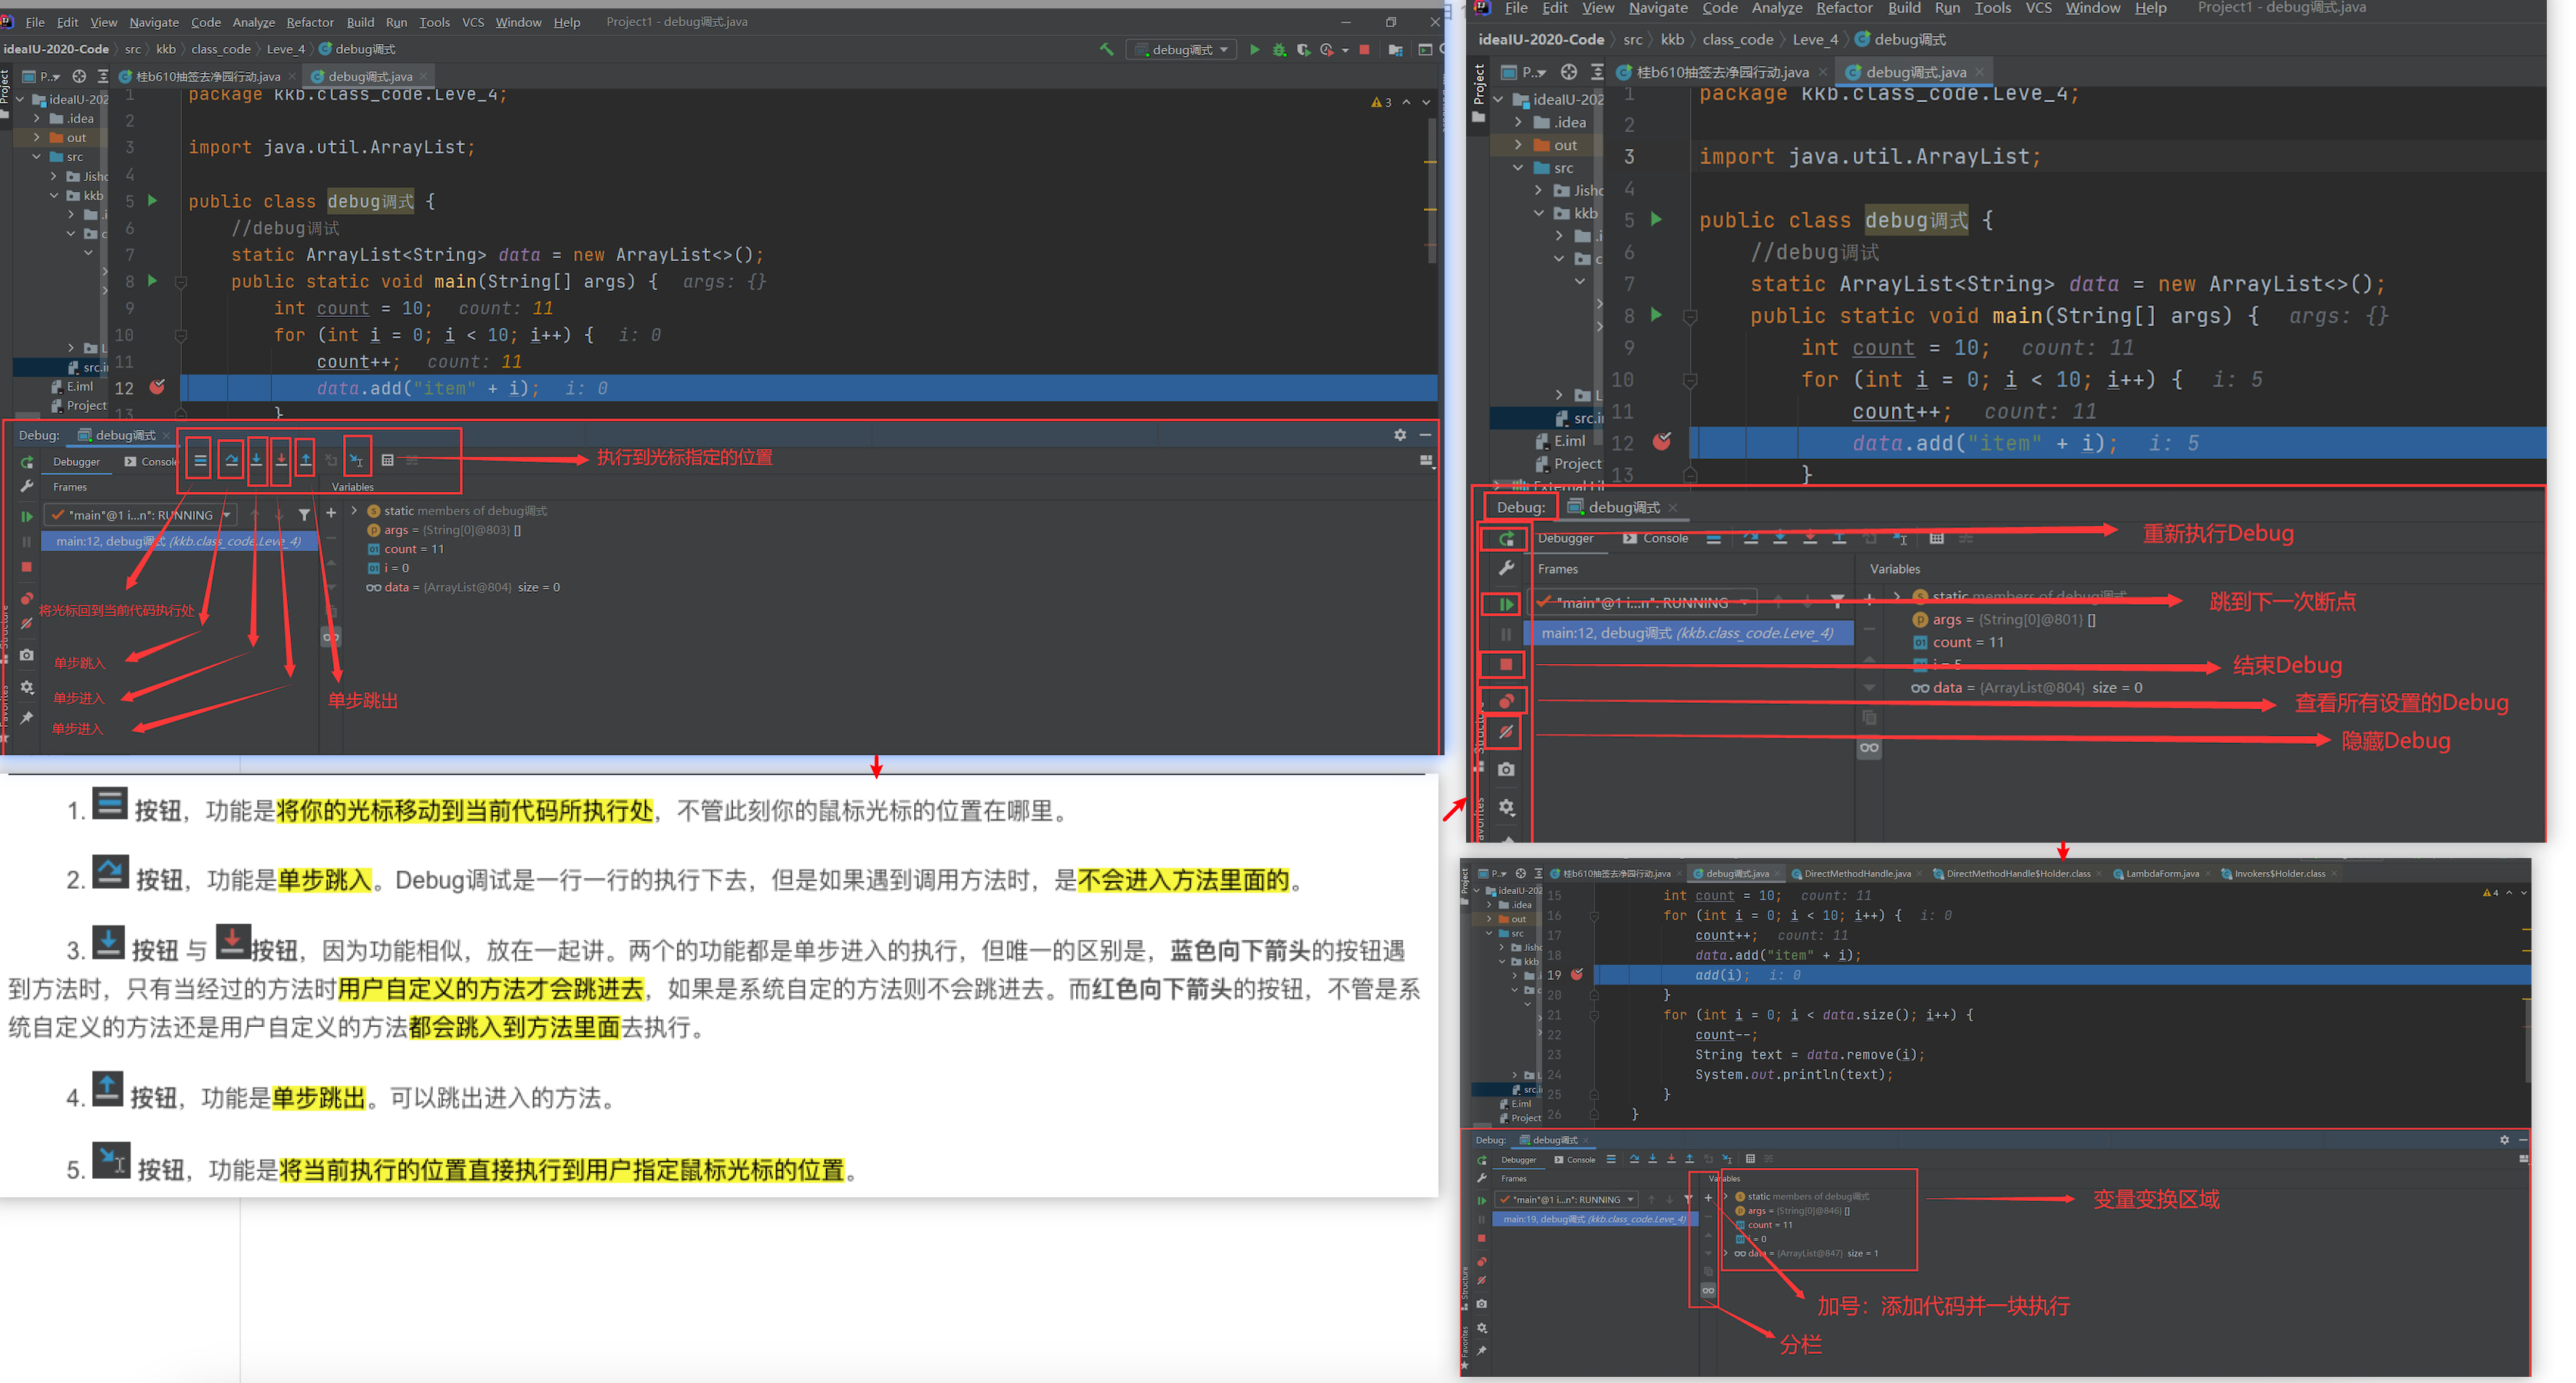Expand out folder in top-left project tree
Image resolution: width=2576 pixels, height=1383 pixels.
[x=37, y=137]
